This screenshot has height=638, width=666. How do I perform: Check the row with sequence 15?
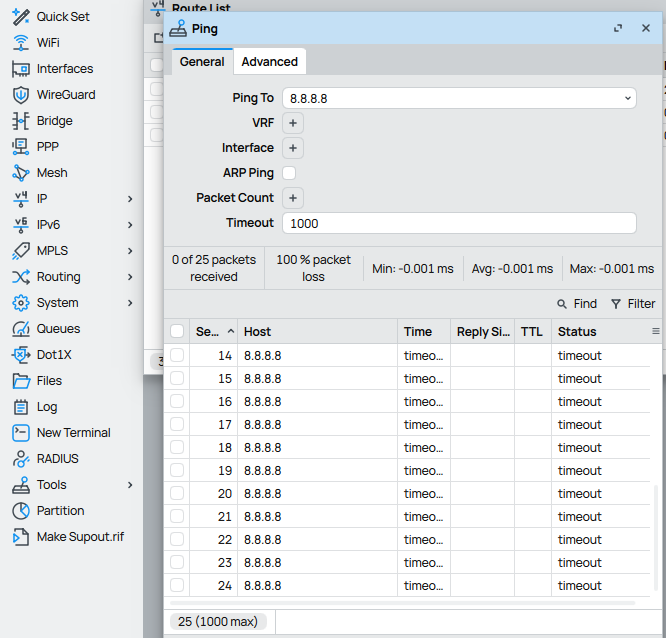[177, 378]
